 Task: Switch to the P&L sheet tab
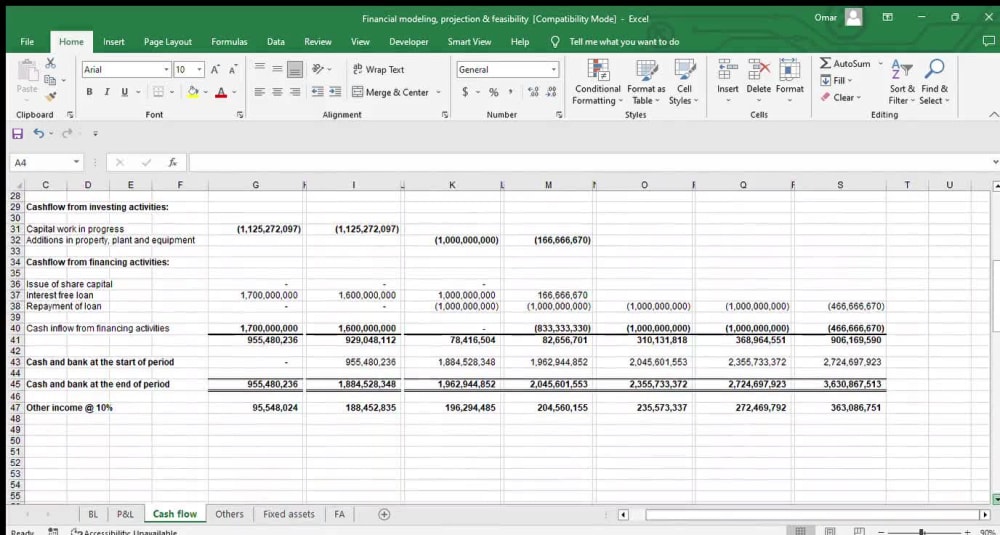pos(125,514)
